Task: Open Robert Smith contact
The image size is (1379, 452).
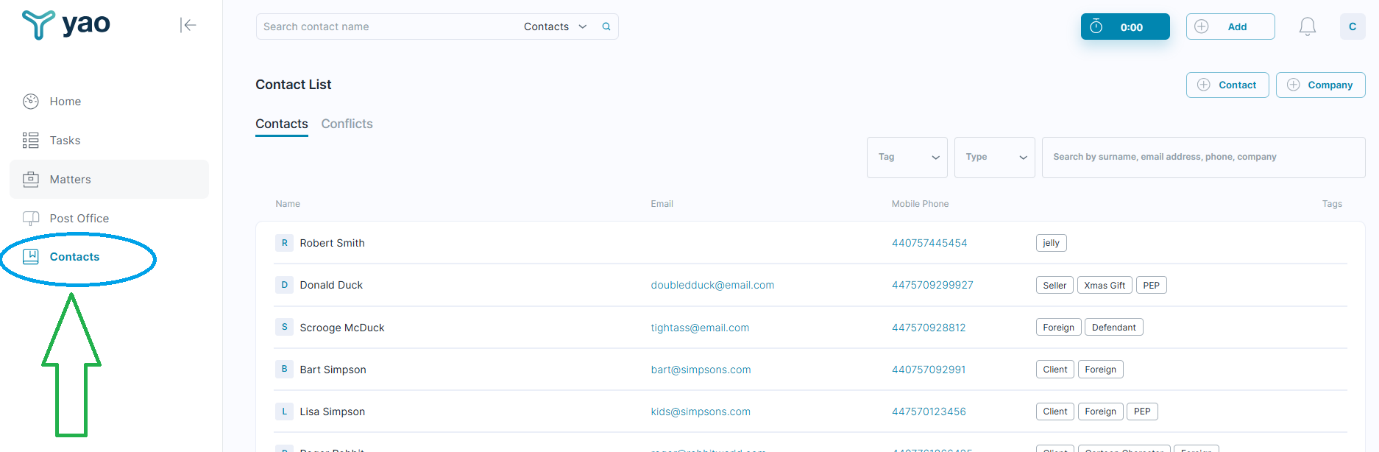Action: coord(332,243)
